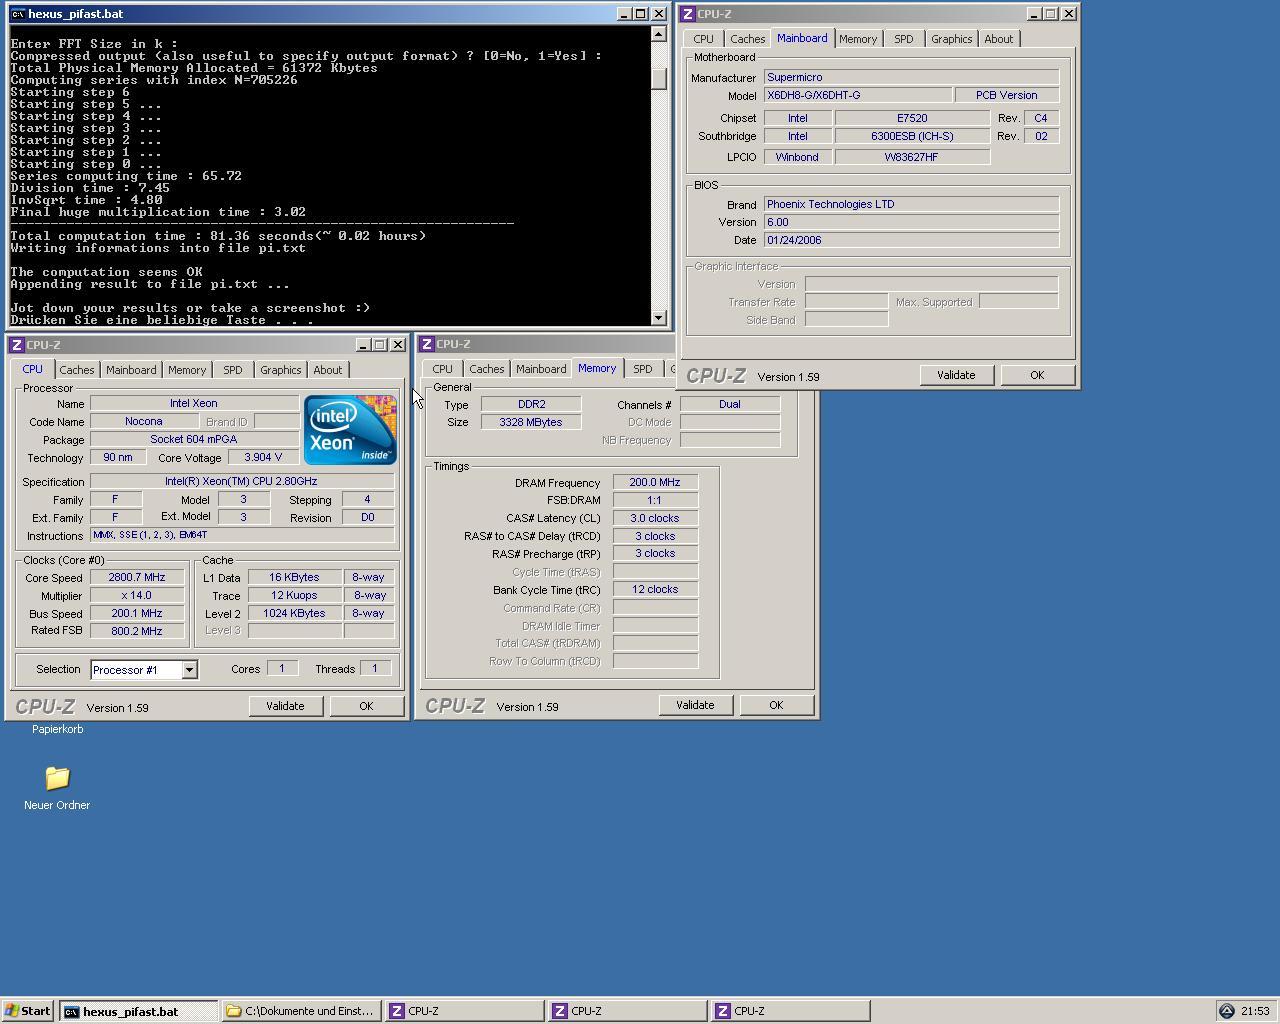
Task: Activate first CPU-Z taskbar button
Action: (x=464, y=1011)
